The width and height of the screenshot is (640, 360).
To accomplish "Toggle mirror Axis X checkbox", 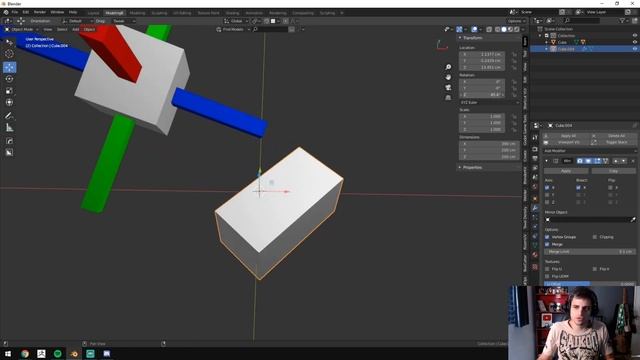I will [547, 188].
